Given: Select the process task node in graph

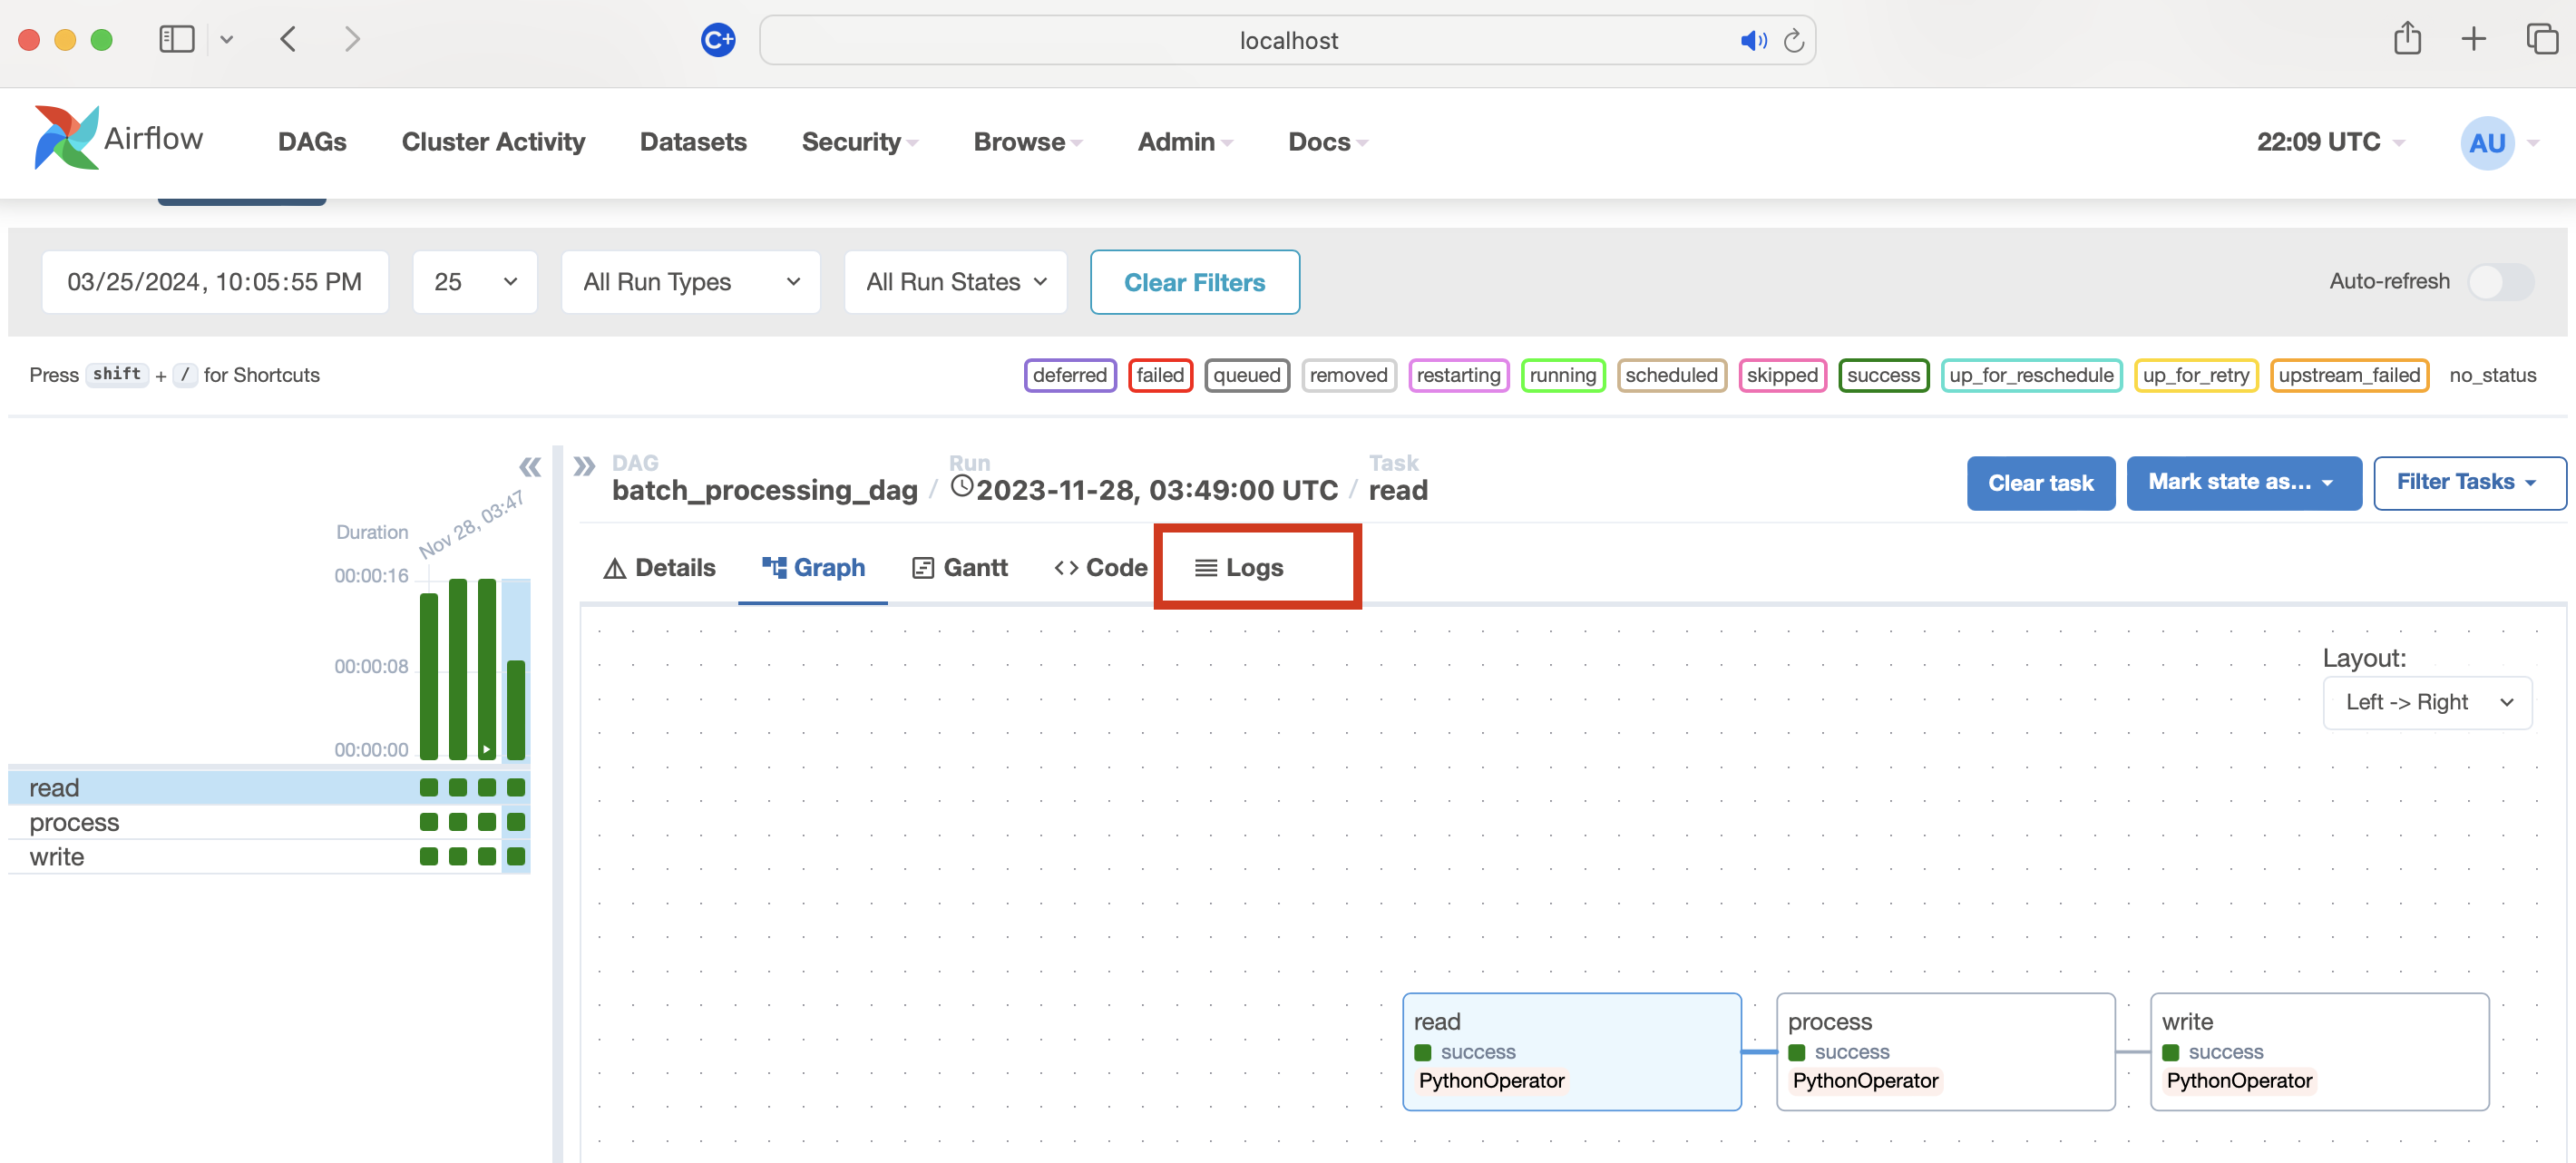Looking at the screenshot, I should point(1944,1050).
